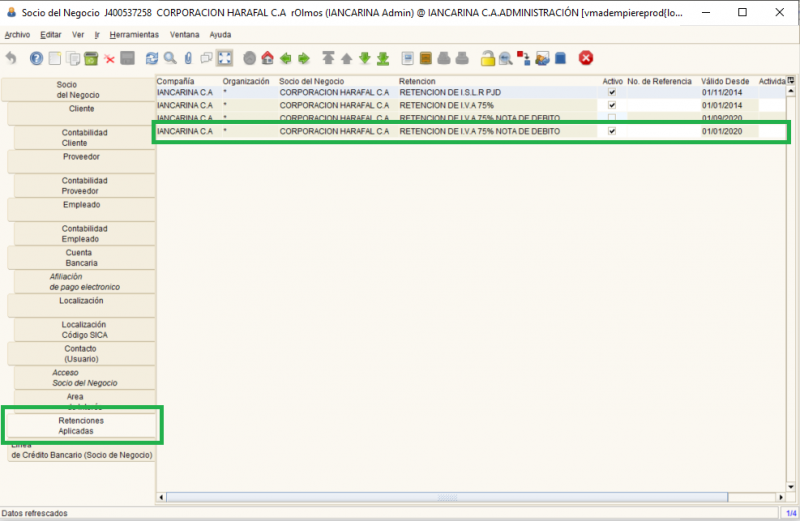The height and width of the screenshot is (521, 800).
Task: Open the table column selector icon at top right
Action: pyautogui.click(x=791, y=80)
